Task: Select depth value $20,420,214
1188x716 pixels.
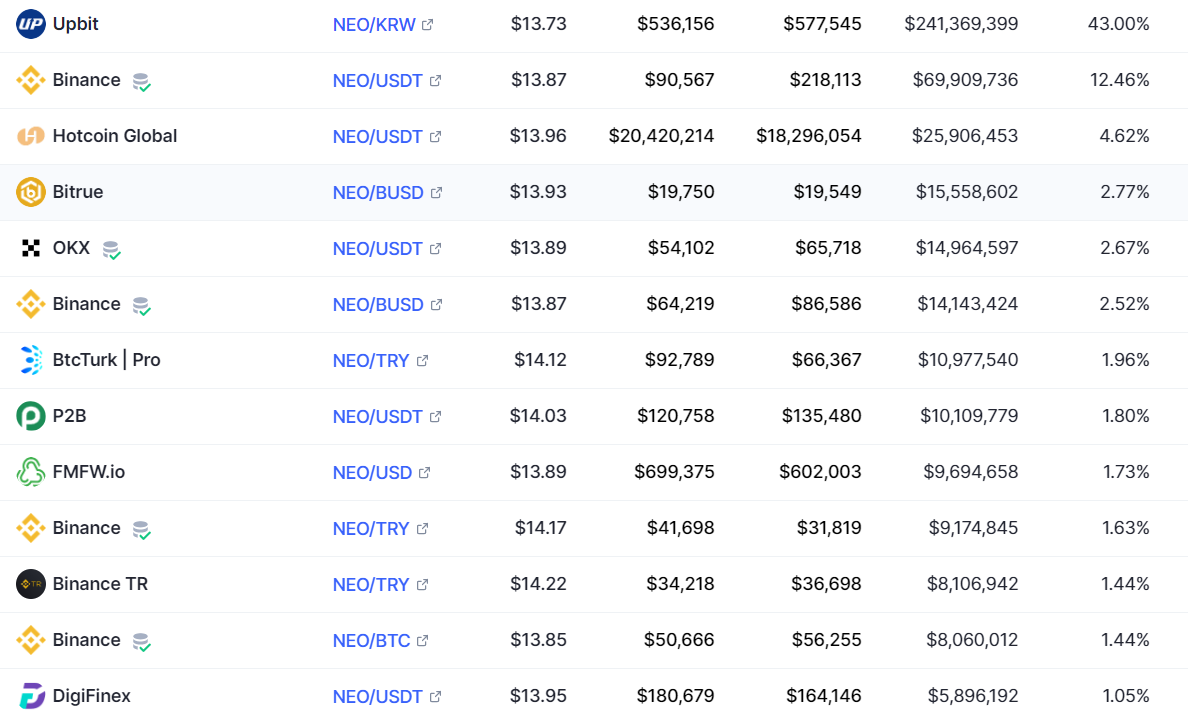Action: (x=661, y=136)
